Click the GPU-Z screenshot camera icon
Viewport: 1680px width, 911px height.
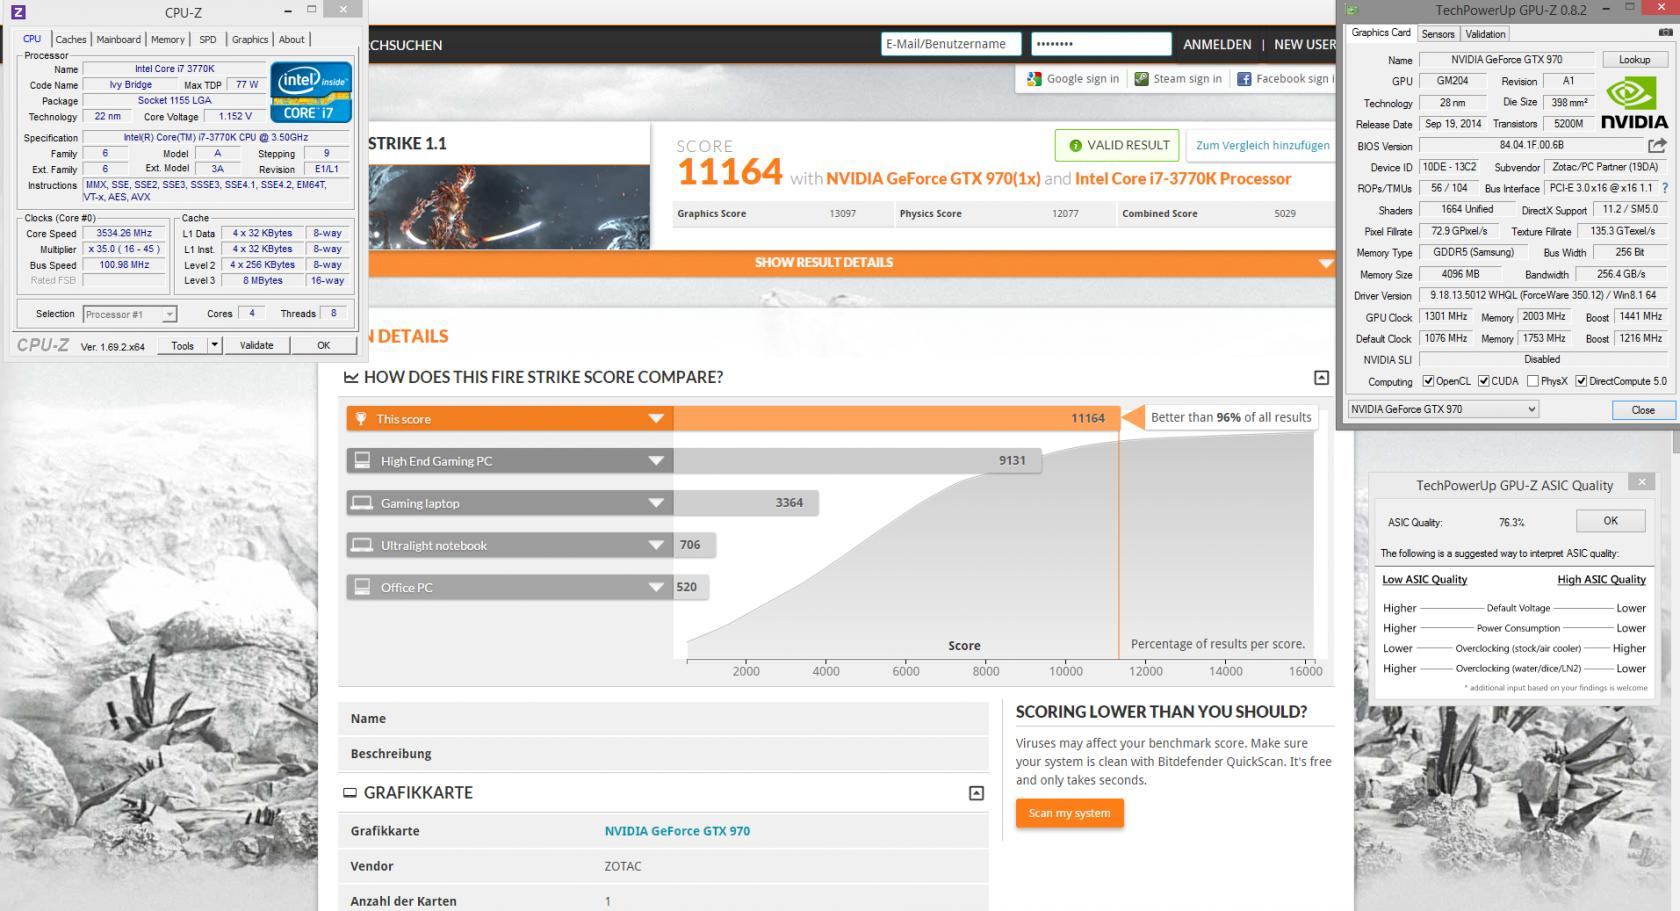tap(1665, 33)
